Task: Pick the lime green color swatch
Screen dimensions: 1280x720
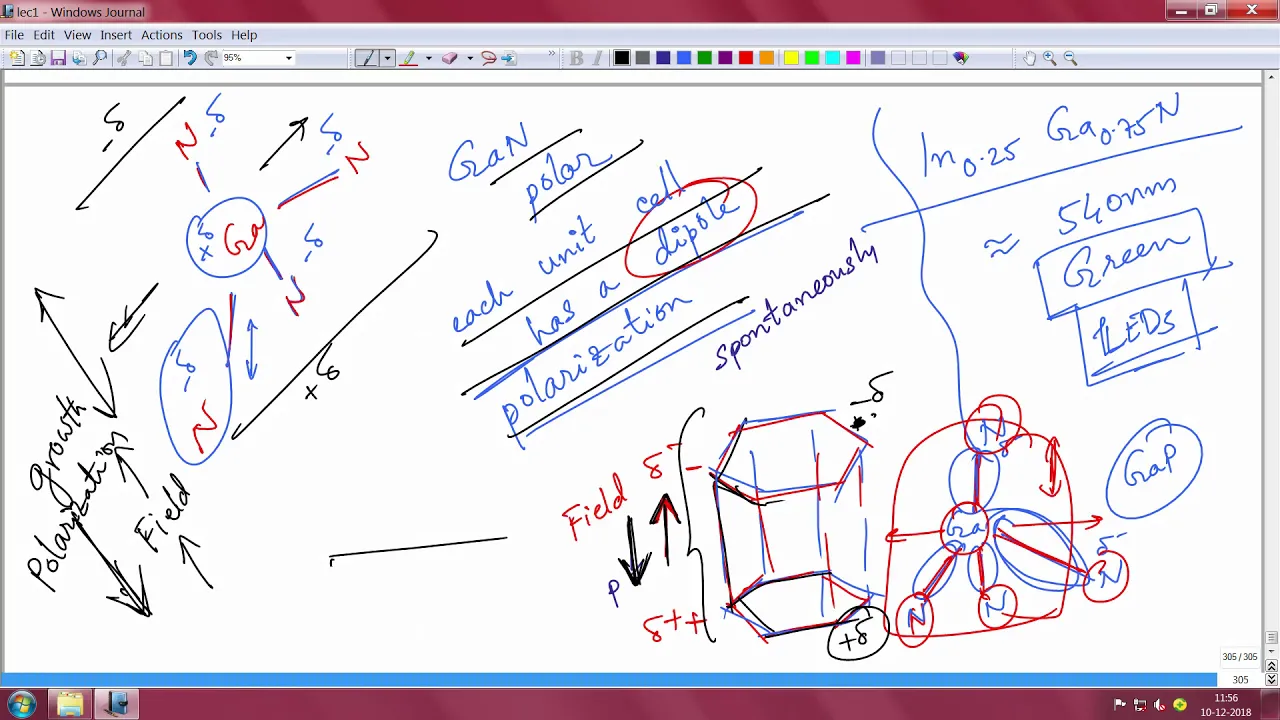Action: [812, 58]
